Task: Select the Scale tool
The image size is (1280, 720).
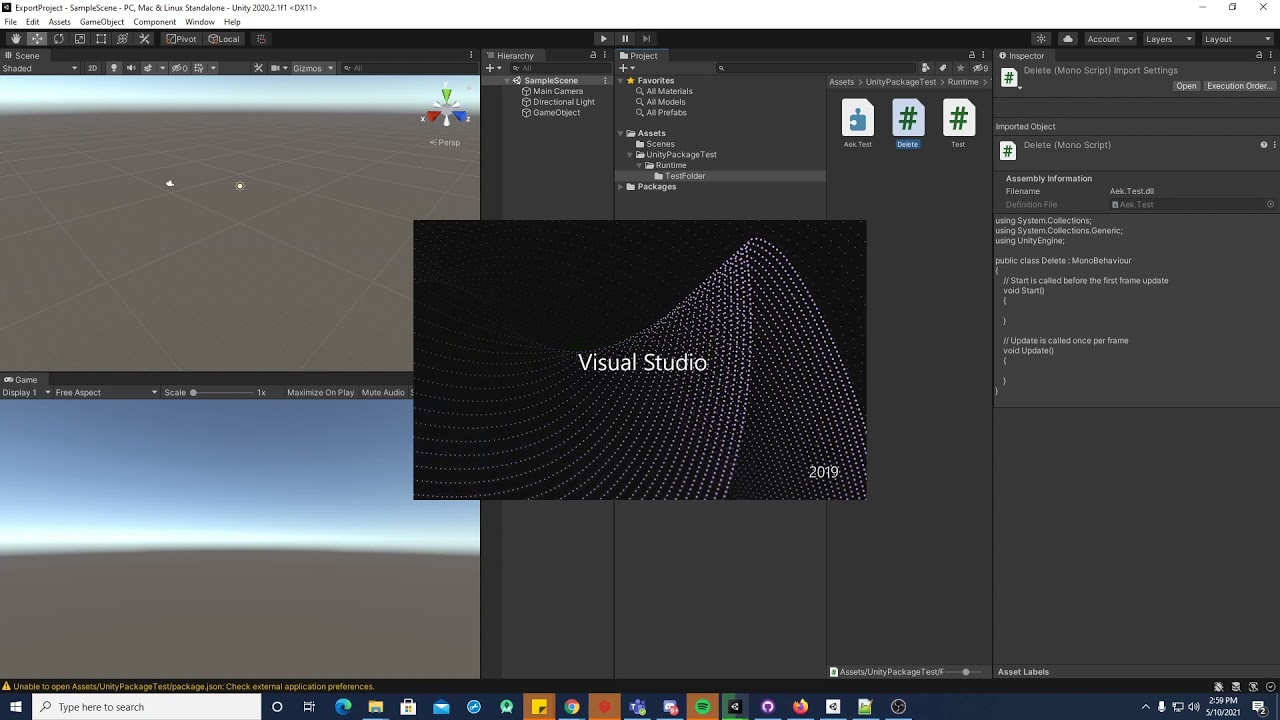Action: [80, 39]
